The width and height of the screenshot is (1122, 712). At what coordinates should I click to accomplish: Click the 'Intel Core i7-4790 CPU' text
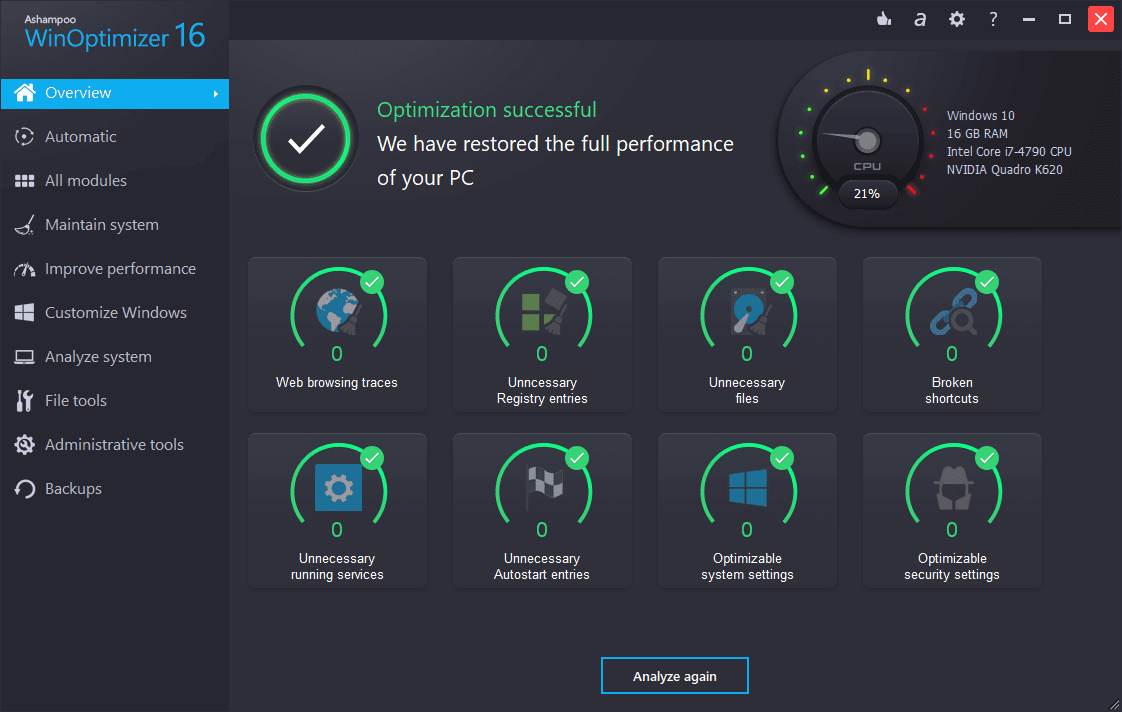pos(1009,152)
